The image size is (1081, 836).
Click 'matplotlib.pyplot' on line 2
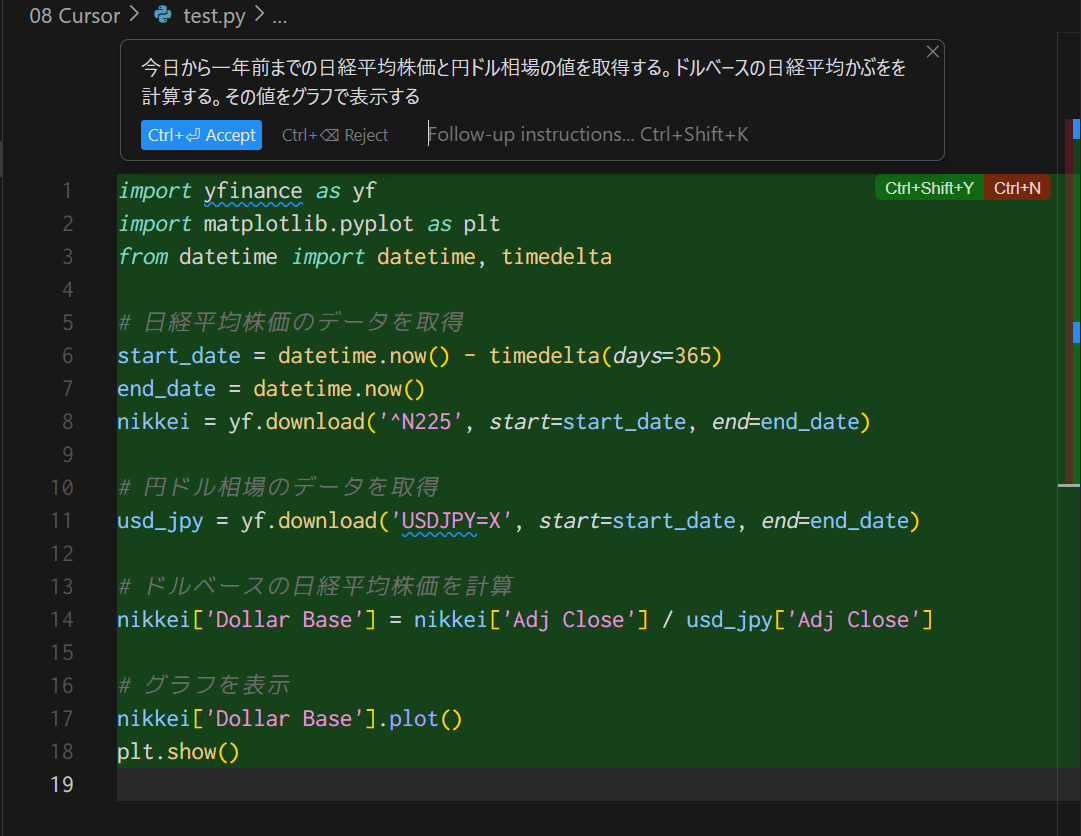308,224
